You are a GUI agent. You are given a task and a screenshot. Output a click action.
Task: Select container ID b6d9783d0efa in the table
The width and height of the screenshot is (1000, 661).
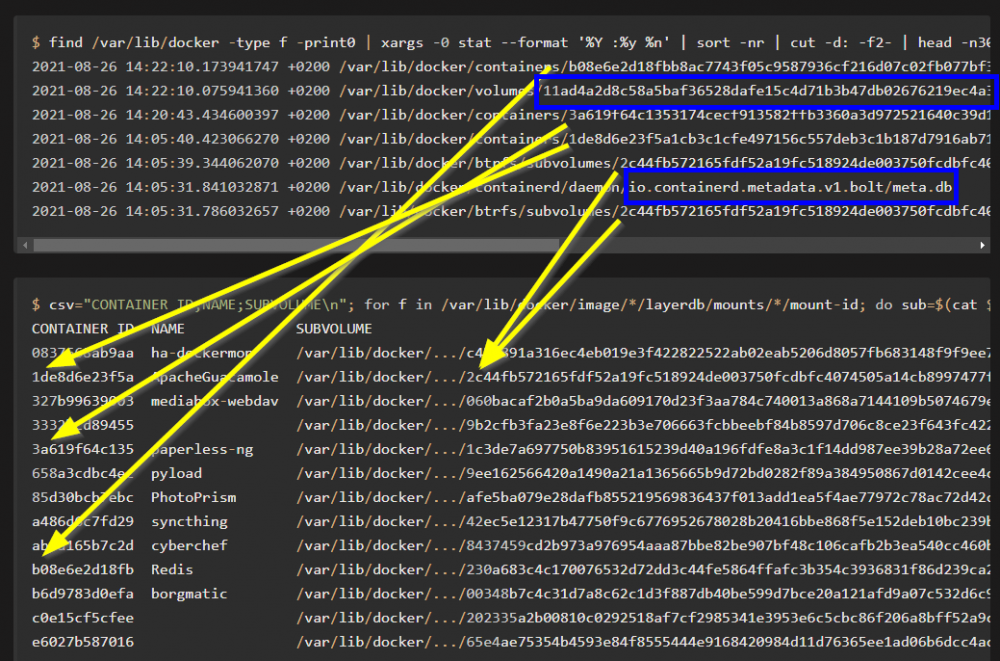pos(83,593)
